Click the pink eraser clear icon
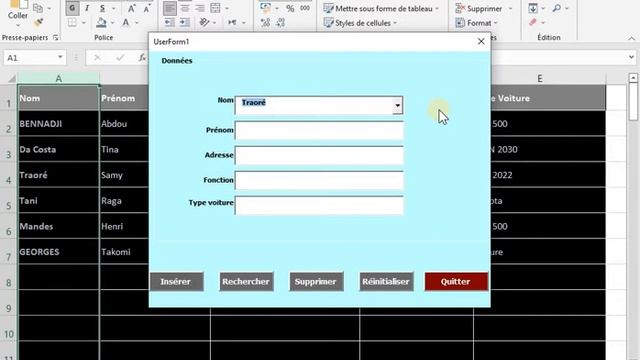The height and width of the screenshot is (360, 640). [533, 22]
